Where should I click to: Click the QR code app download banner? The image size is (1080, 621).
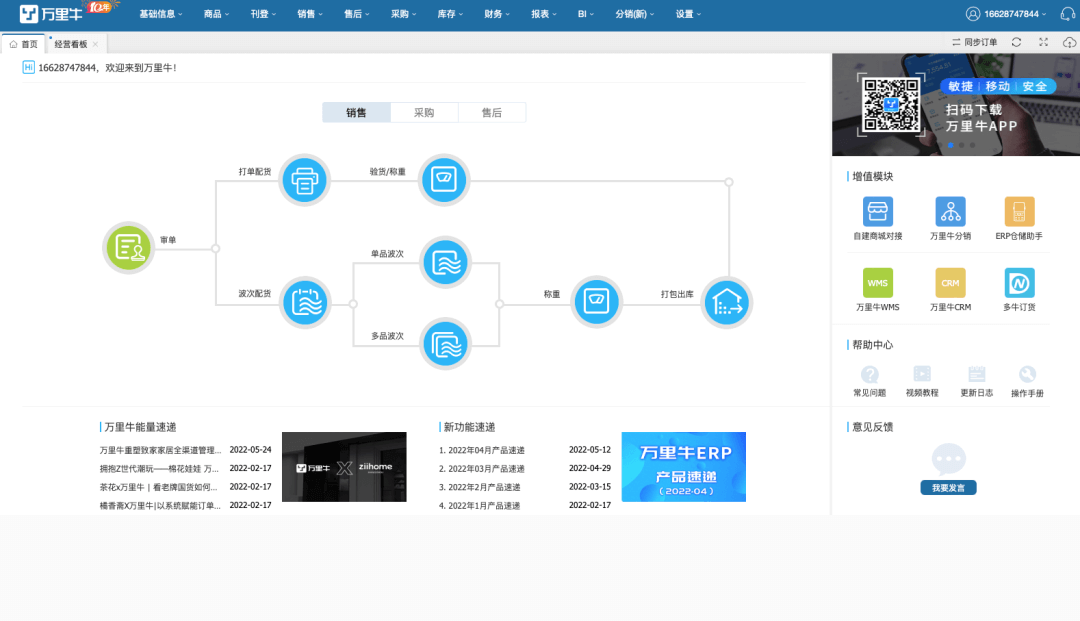pos(956,105)
